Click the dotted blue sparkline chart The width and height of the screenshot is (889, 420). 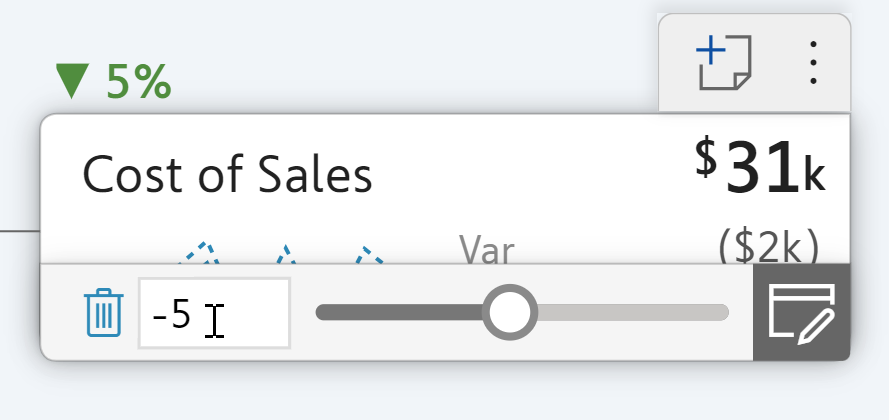[x=286, y=252]
